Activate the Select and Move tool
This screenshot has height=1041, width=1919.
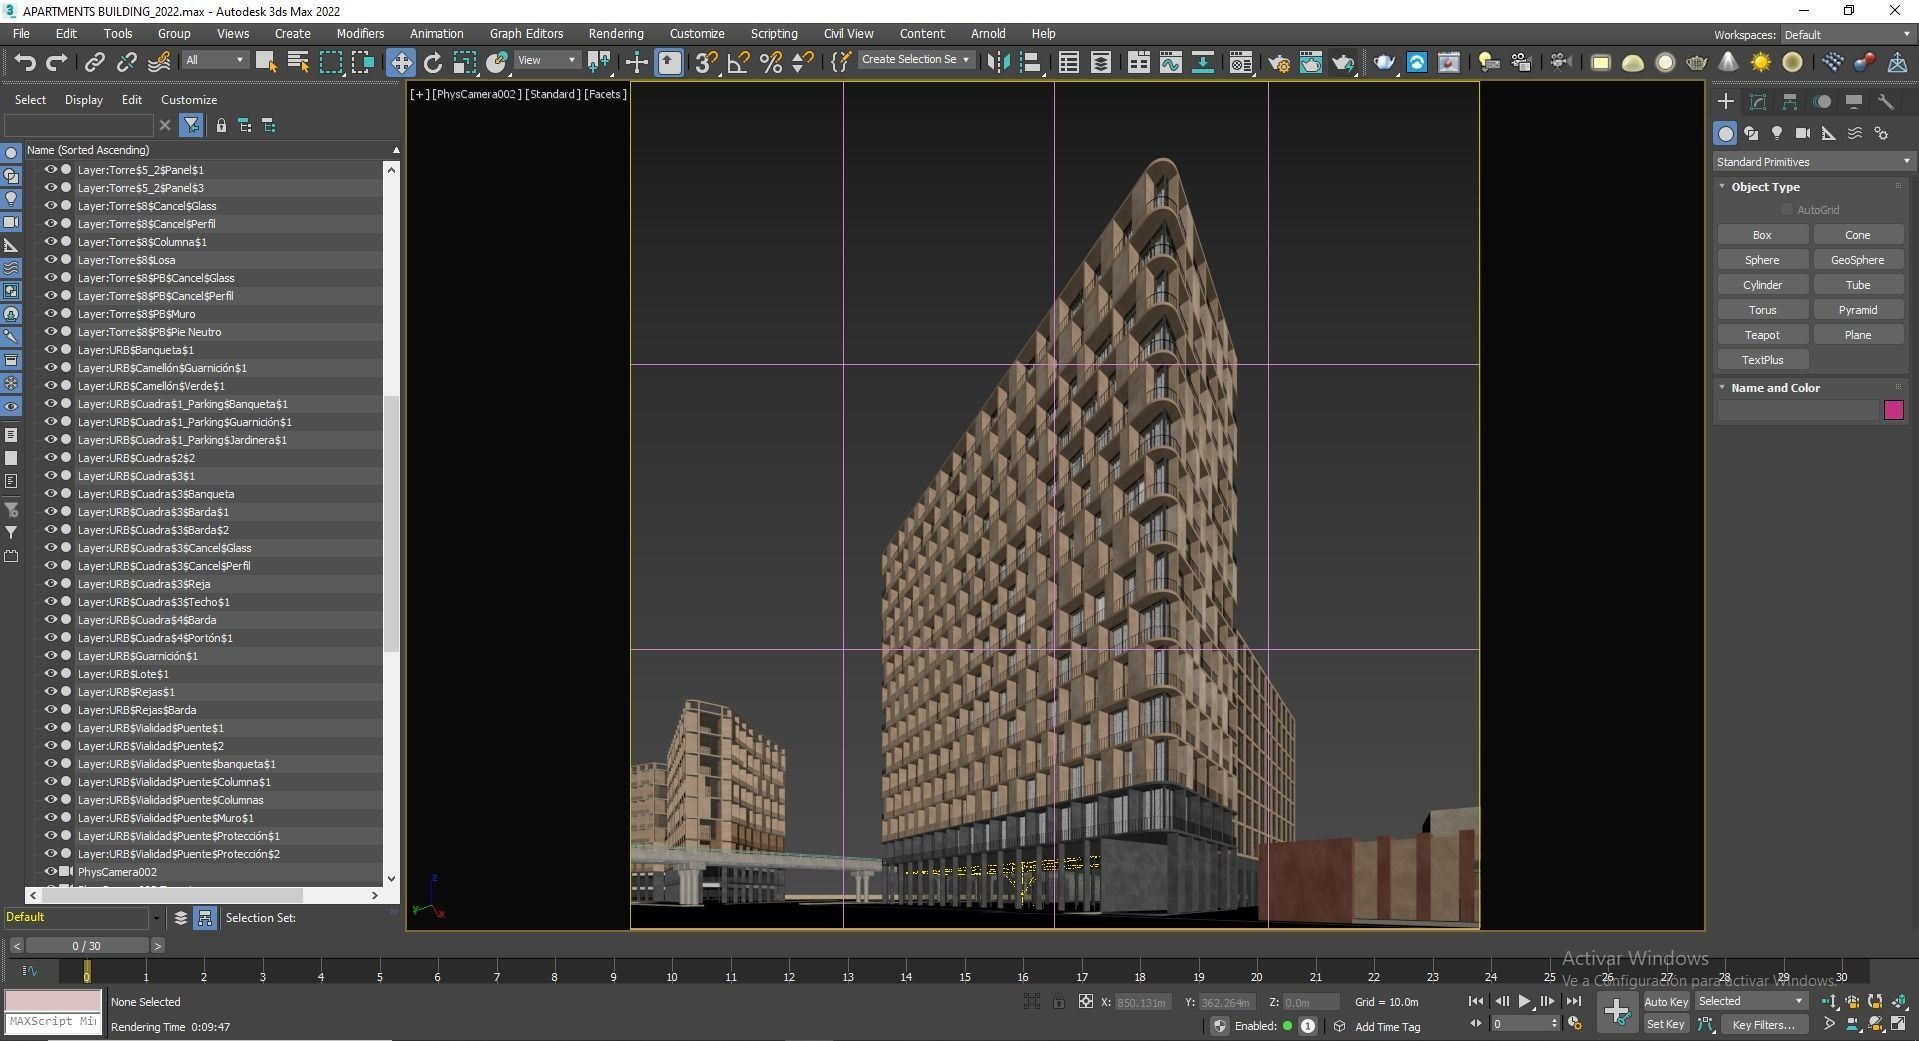(x=400, y=62)
